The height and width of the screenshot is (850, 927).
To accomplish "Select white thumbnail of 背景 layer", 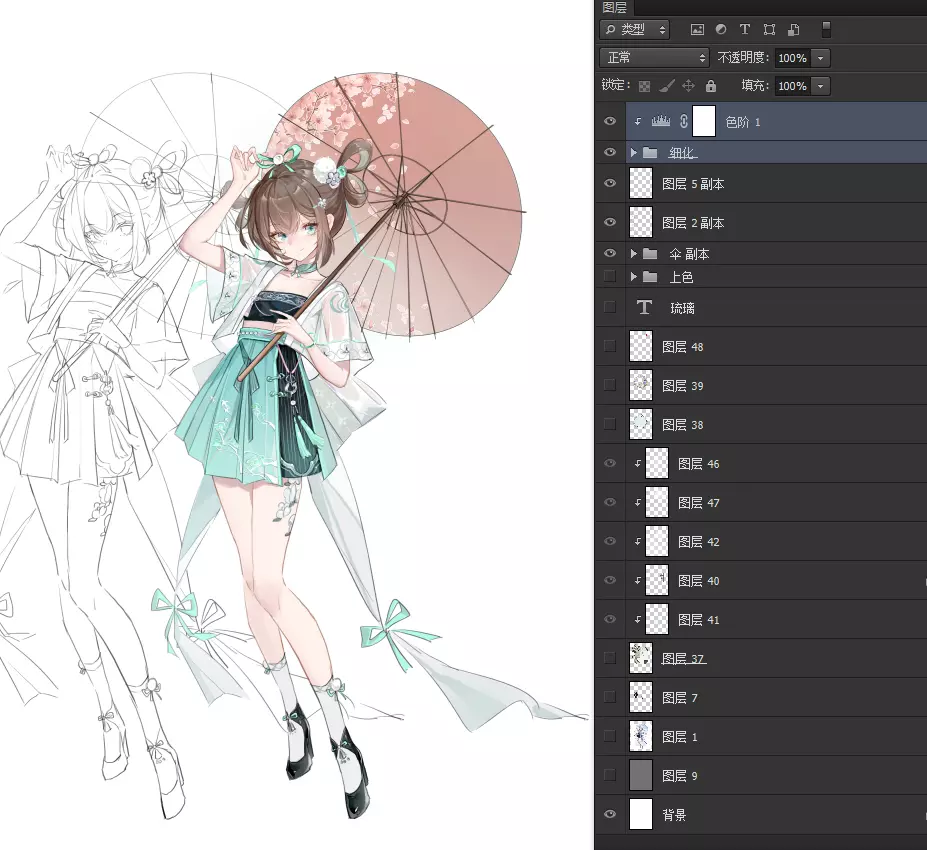I will pos(641,815).
